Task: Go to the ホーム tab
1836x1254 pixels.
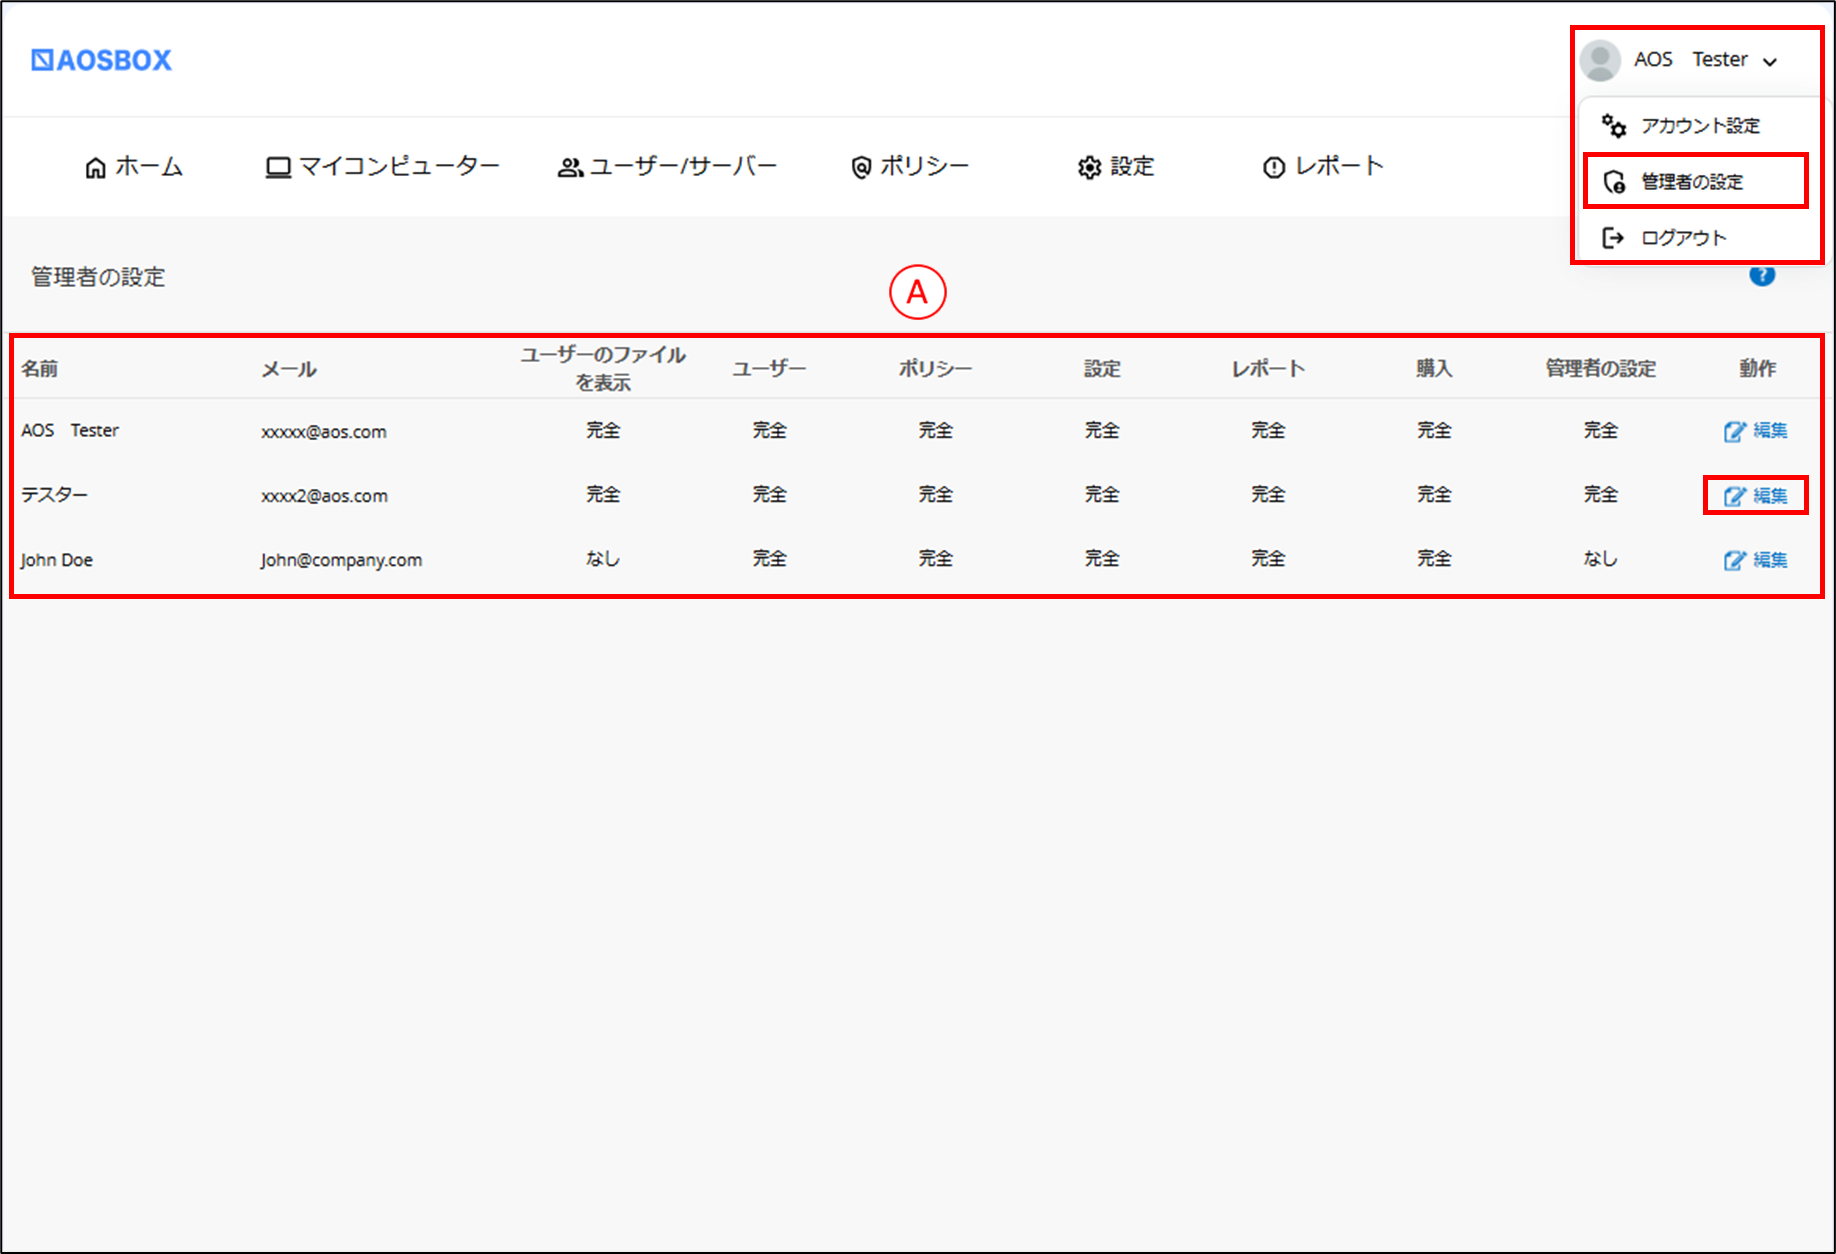Action: point(134,166)
